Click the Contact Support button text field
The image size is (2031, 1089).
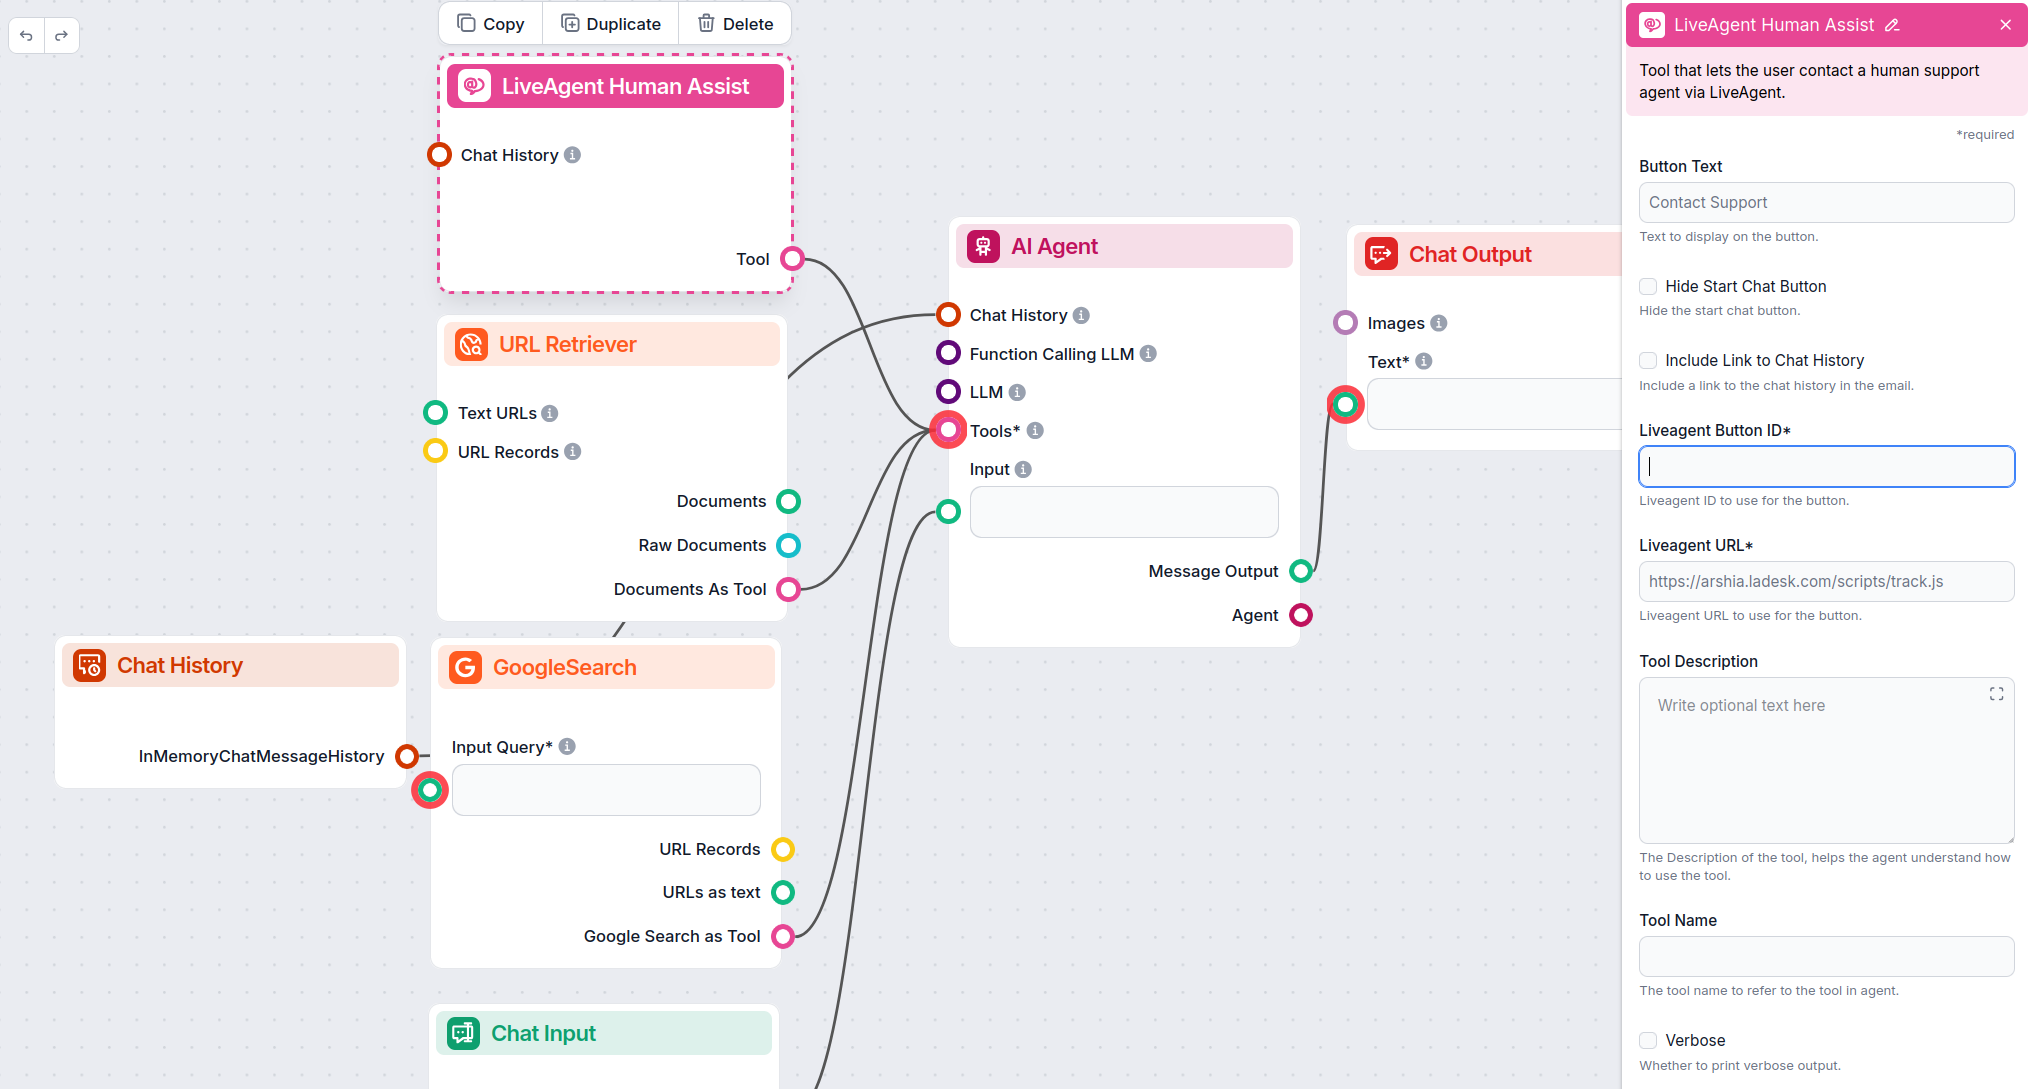pos(1826,202)
